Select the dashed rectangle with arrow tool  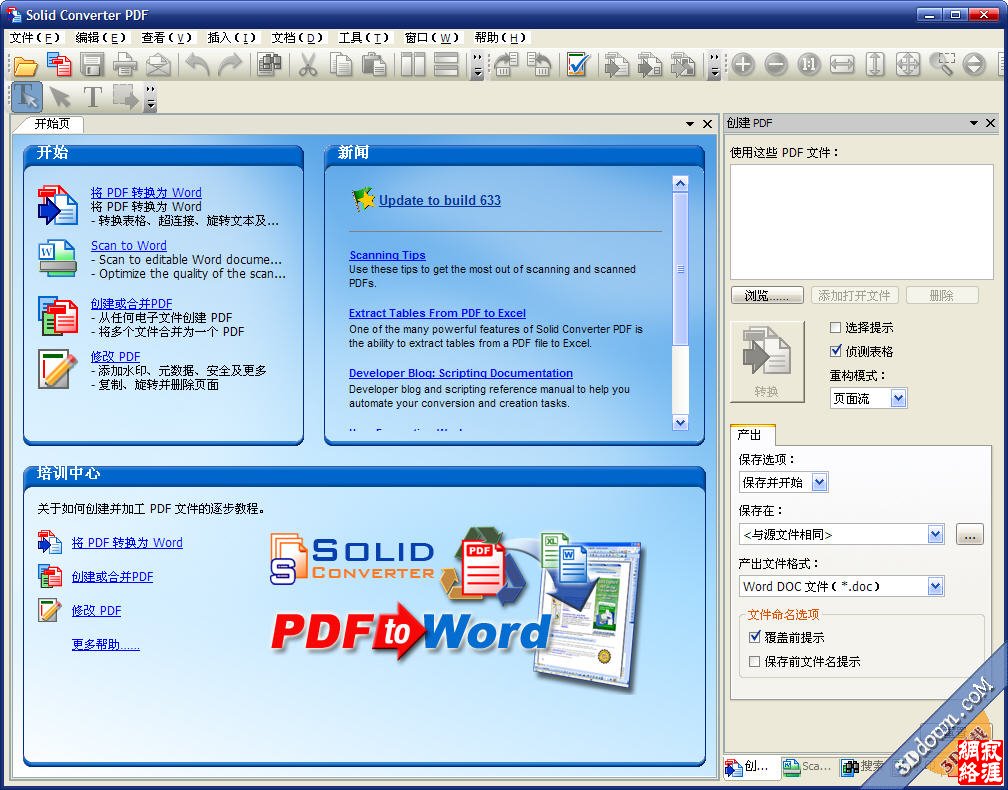[x=125, y=97]
